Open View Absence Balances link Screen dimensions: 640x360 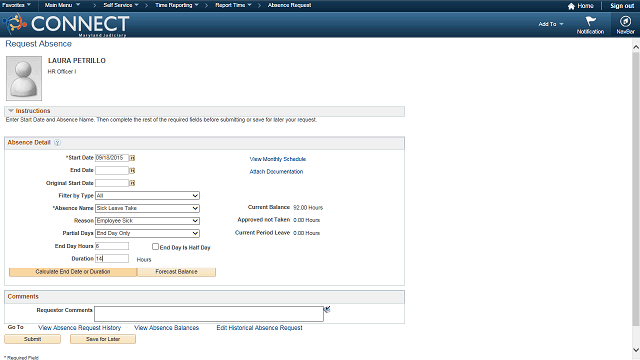[167, 328]
